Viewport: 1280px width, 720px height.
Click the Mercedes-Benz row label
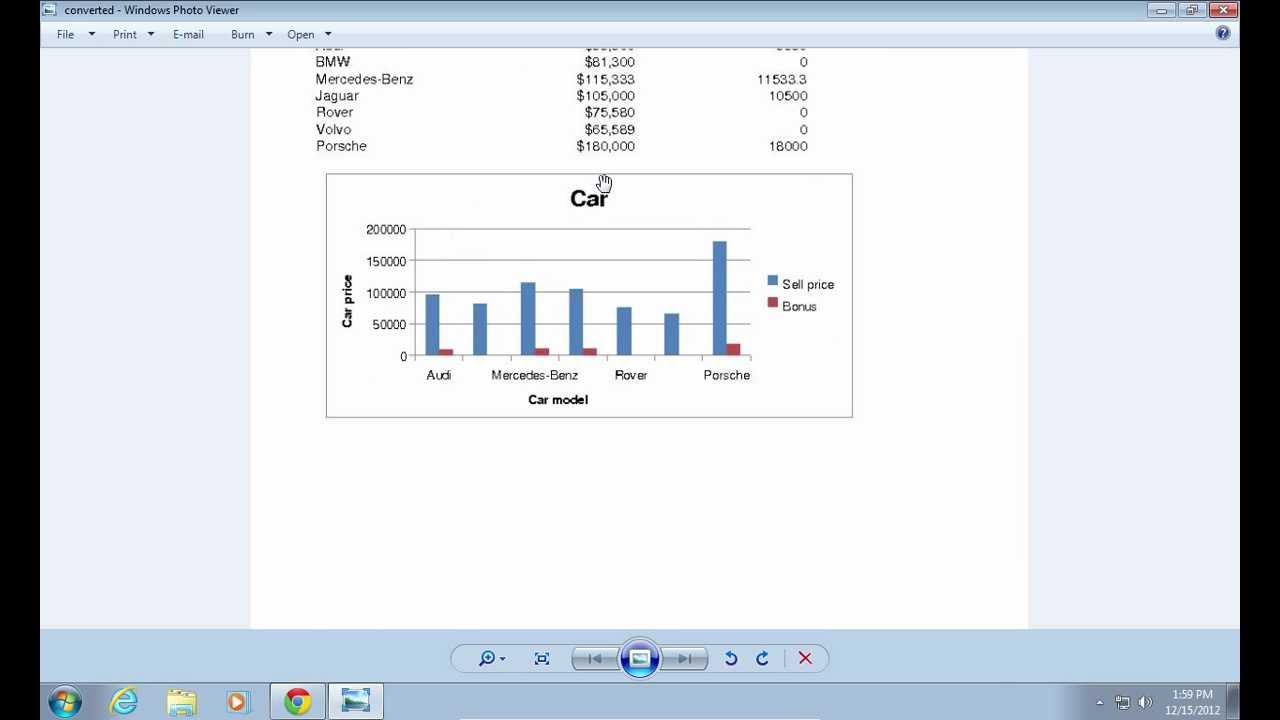point(364,79)
